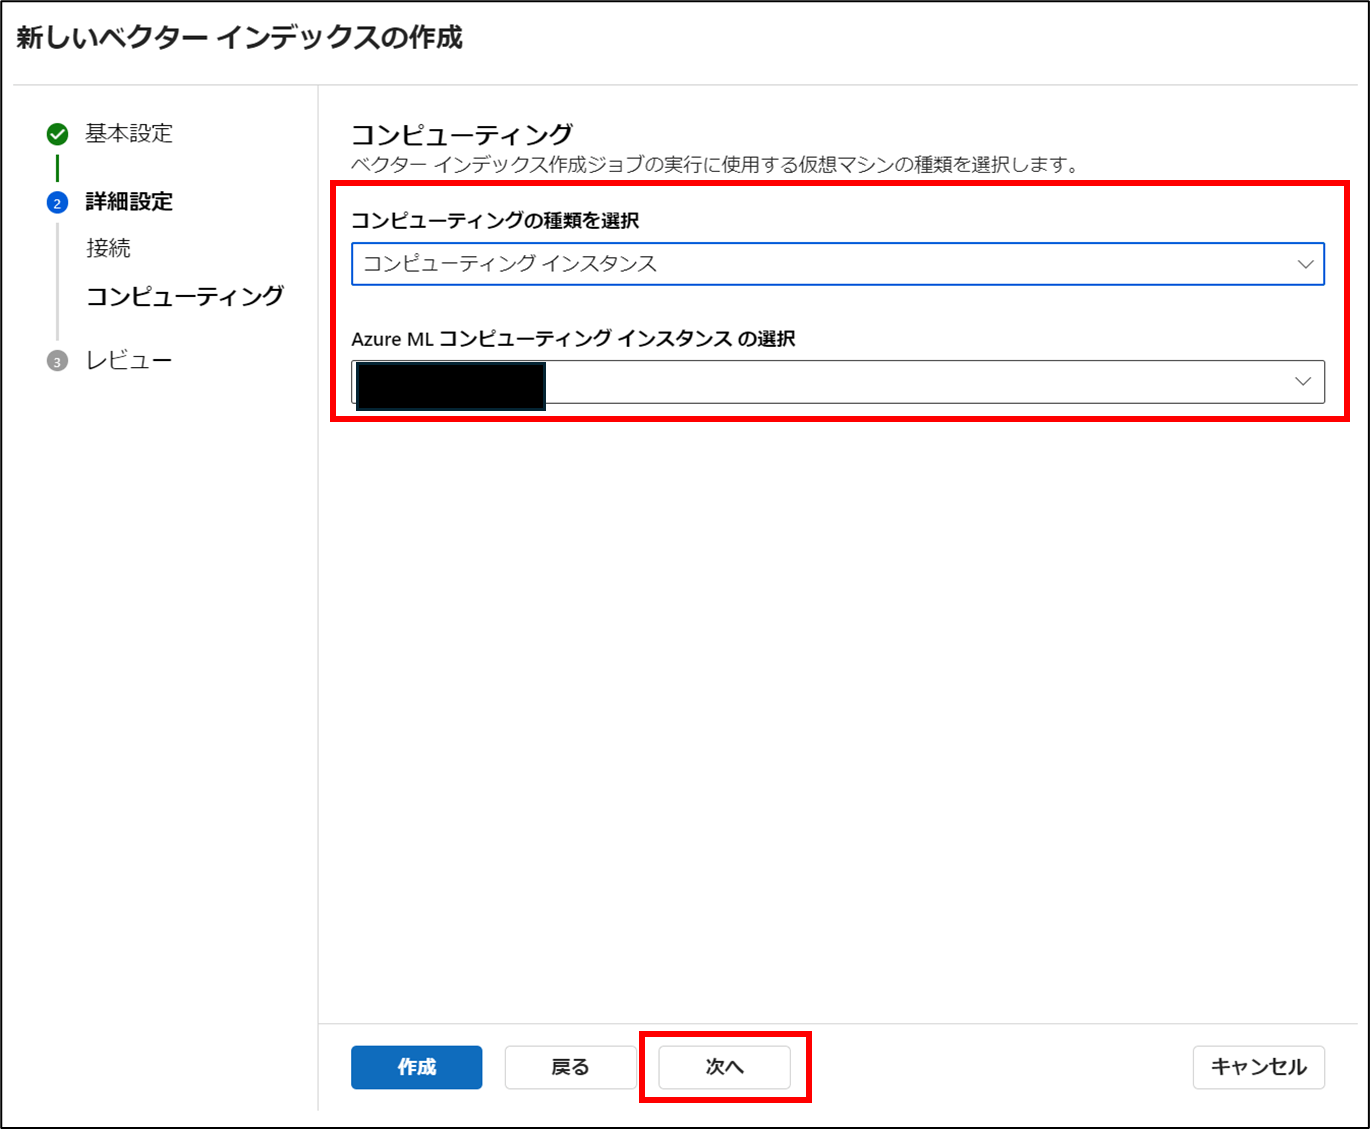
Task: Cancel the wizard via キャンセル
Action: 1259,1067
